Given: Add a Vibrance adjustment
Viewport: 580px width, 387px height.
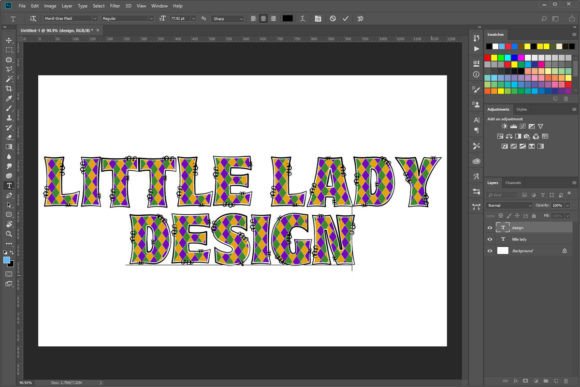Looking at the screenshot, I should coord(541,127).
